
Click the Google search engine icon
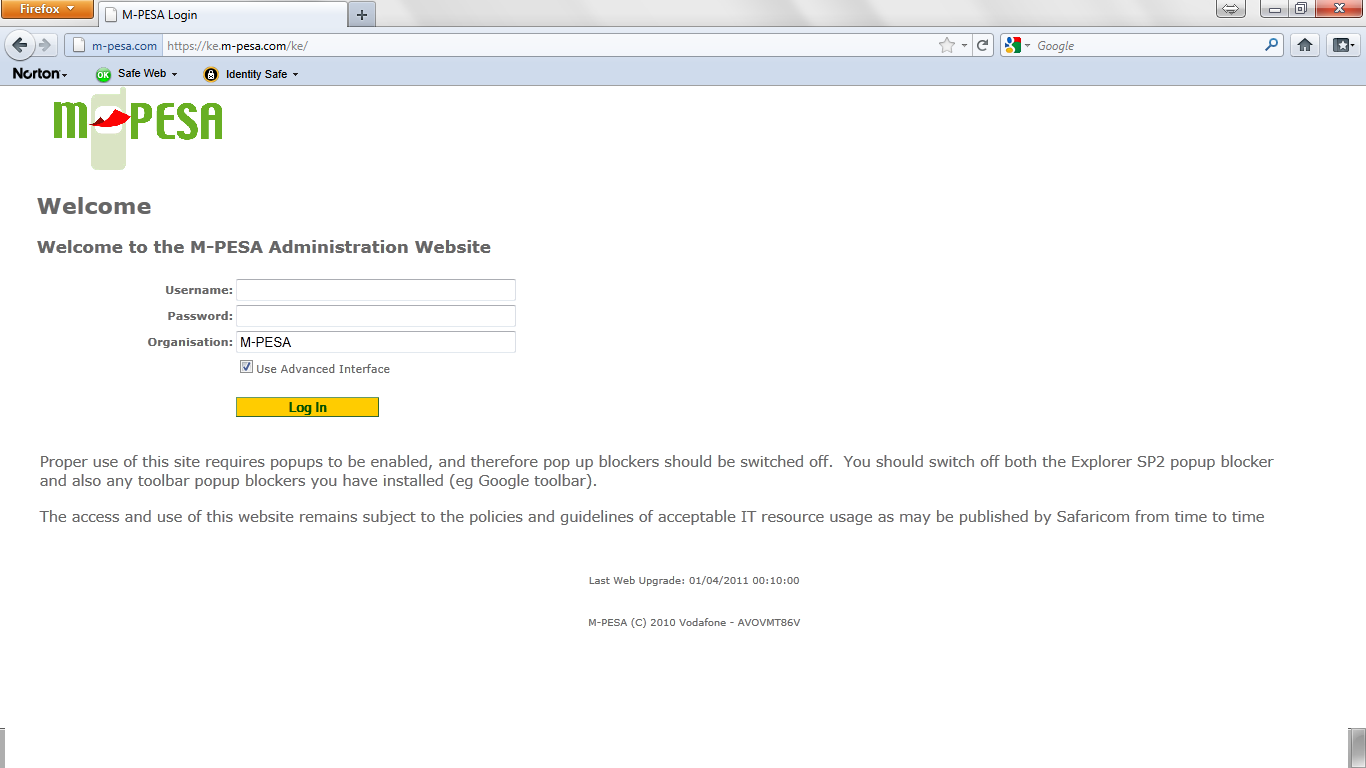point(1013,45)
